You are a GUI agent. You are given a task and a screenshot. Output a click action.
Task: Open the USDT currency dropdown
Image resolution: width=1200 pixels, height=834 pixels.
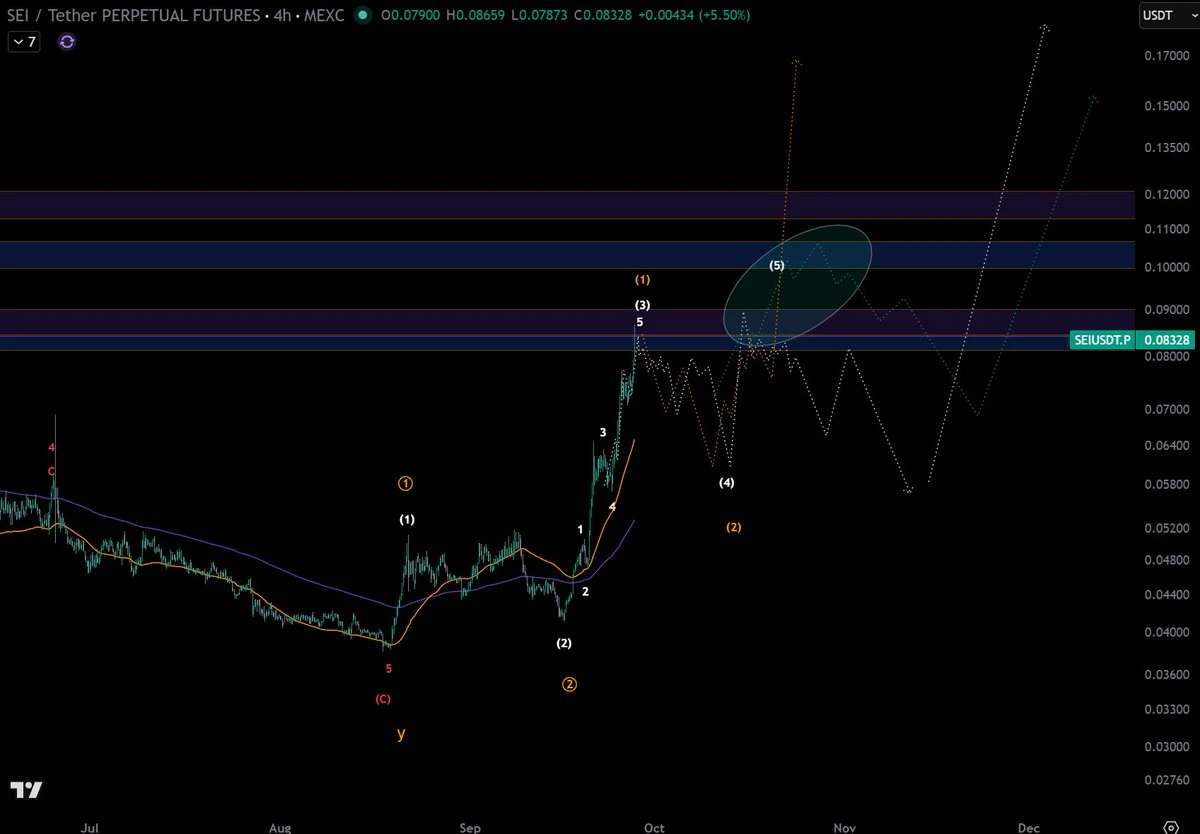[1167, 15]
